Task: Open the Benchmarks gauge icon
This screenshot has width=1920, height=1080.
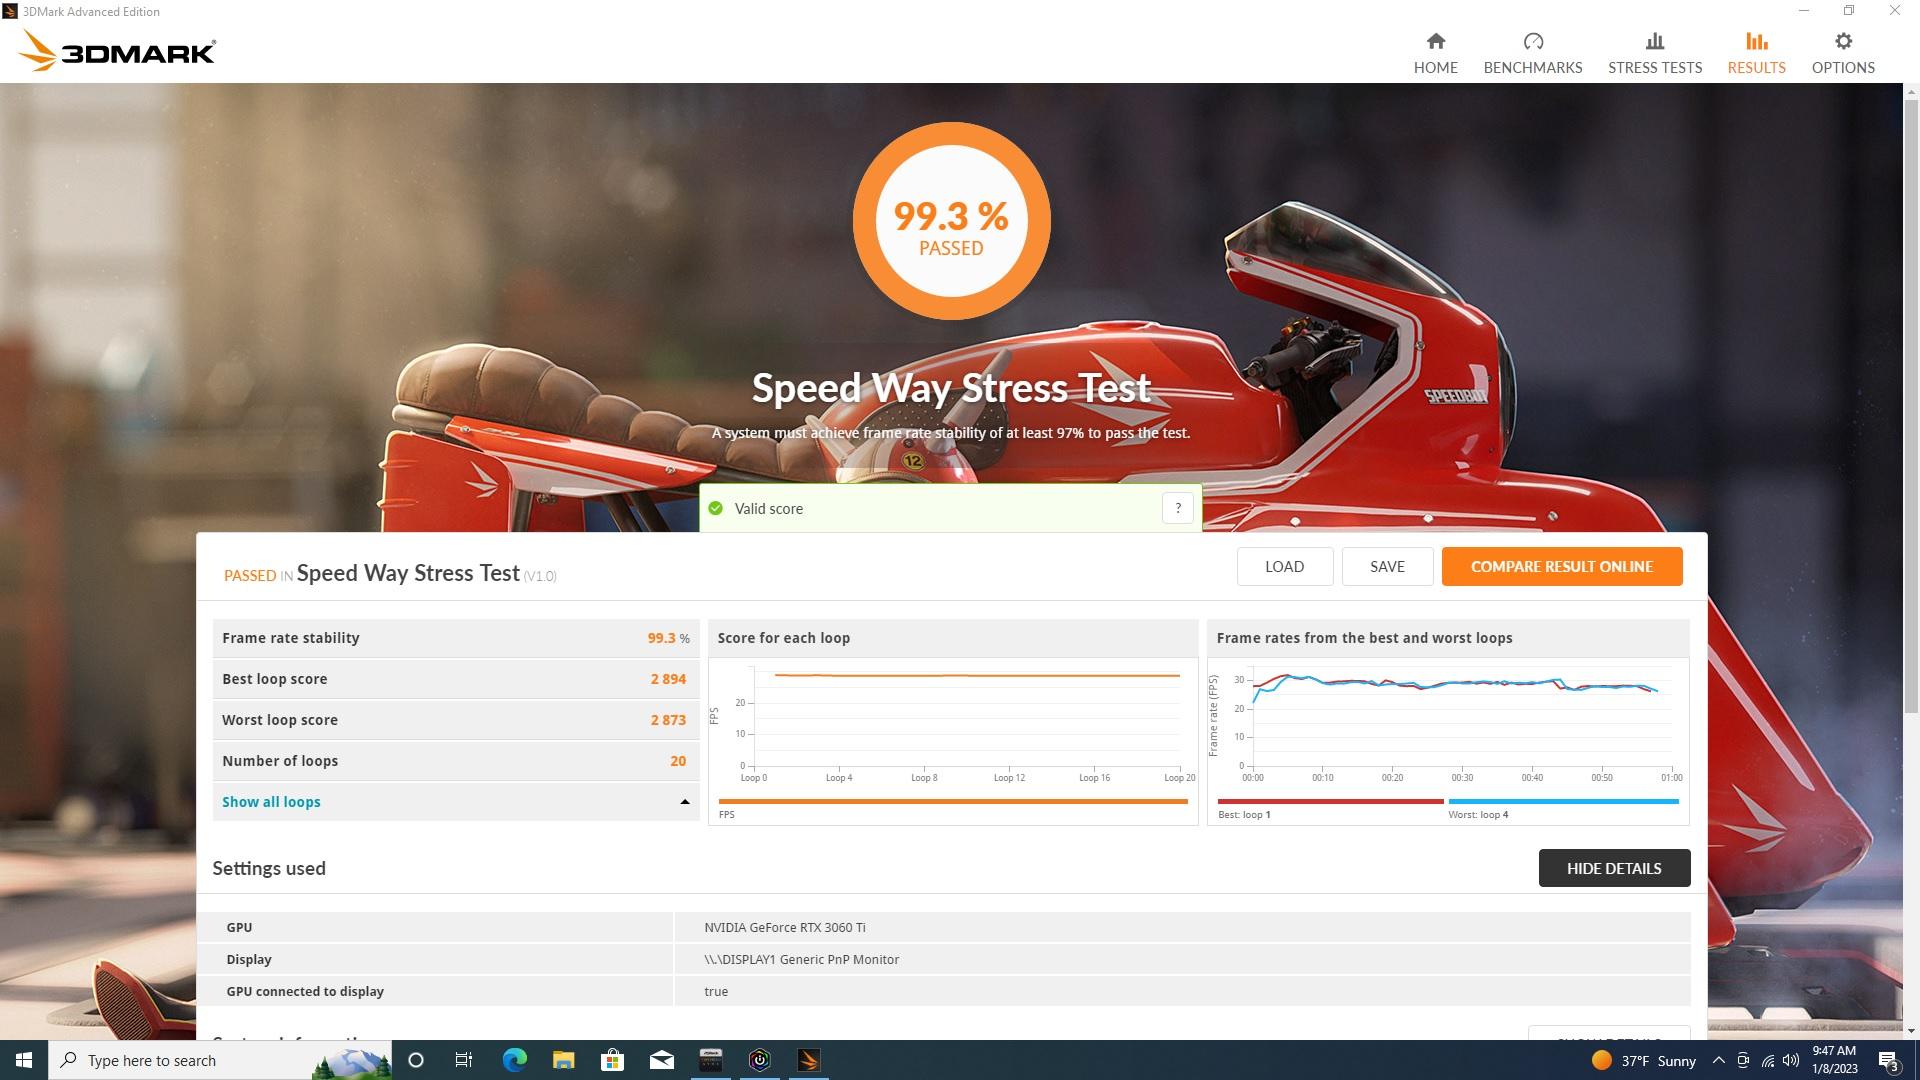Action: pyautogui.click(x=1532, y=42)
